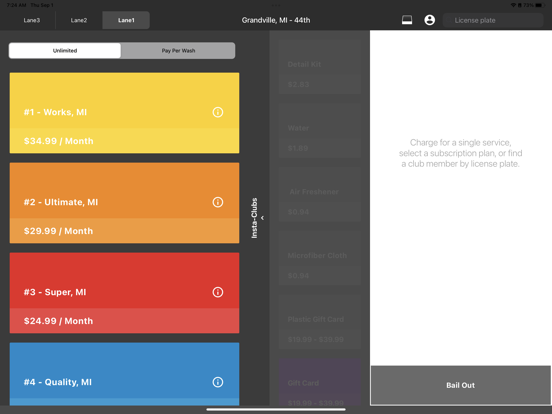Tap info icon on #4 Quality plan
This screenshot has height=414, width=552.
(x=218, y=382)
